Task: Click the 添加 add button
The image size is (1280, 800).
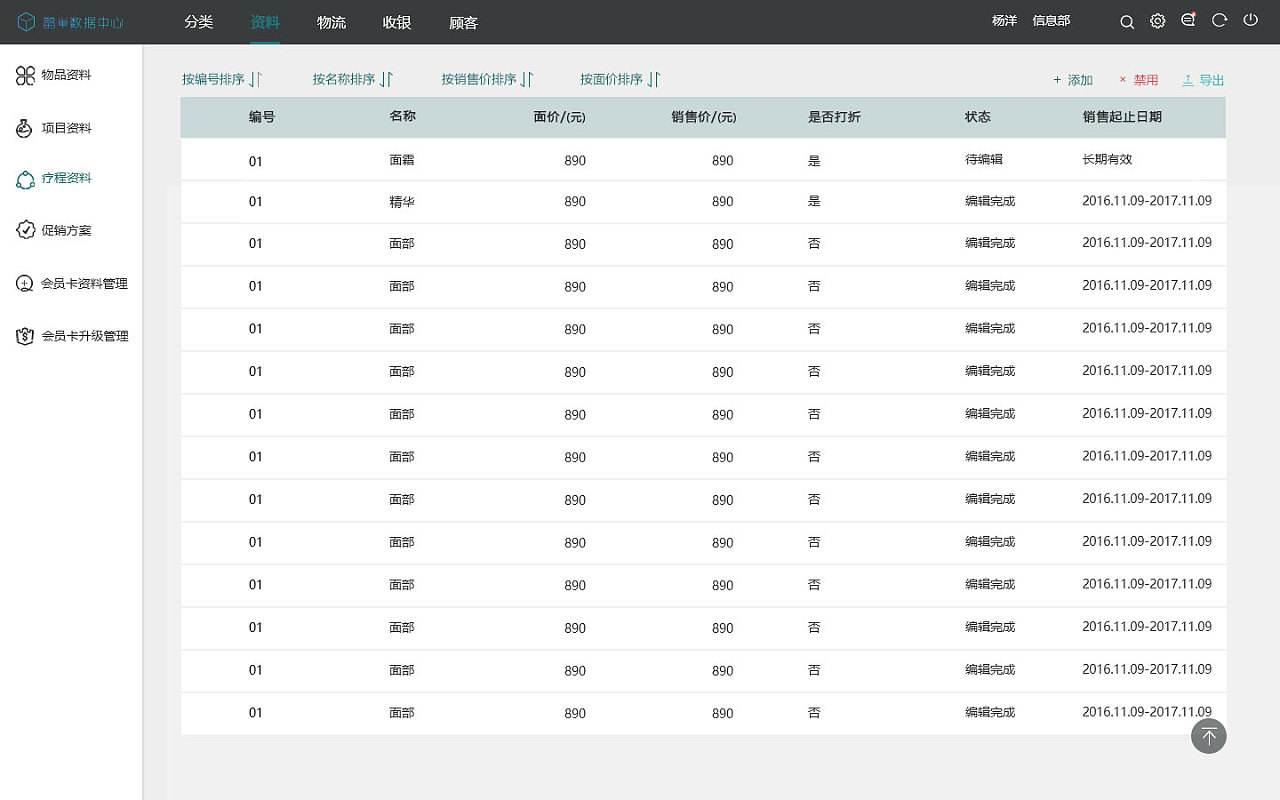Action: [1073, 80]
